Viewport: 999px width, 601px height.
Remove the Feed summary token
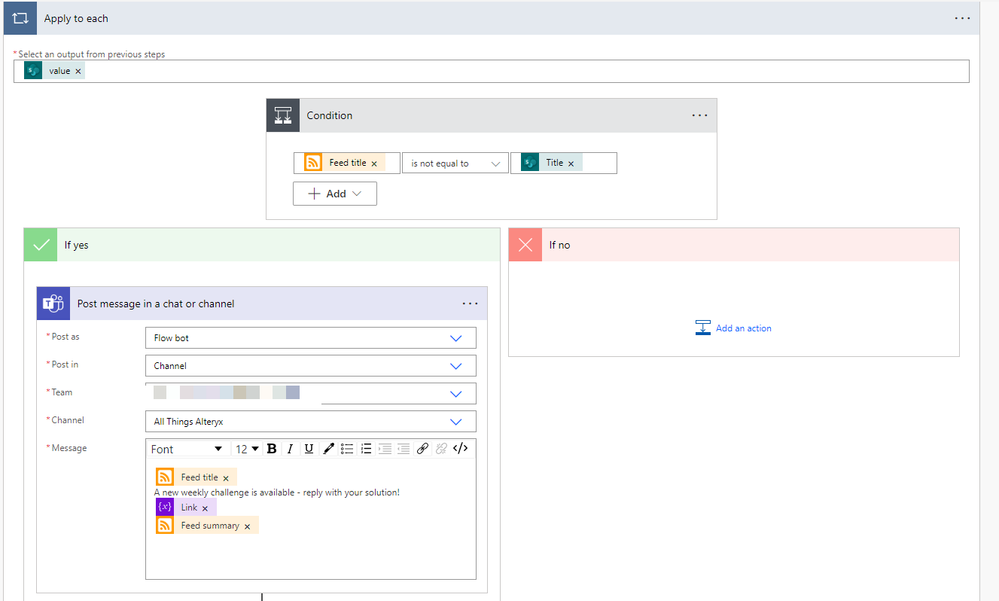tap(247, 526)
